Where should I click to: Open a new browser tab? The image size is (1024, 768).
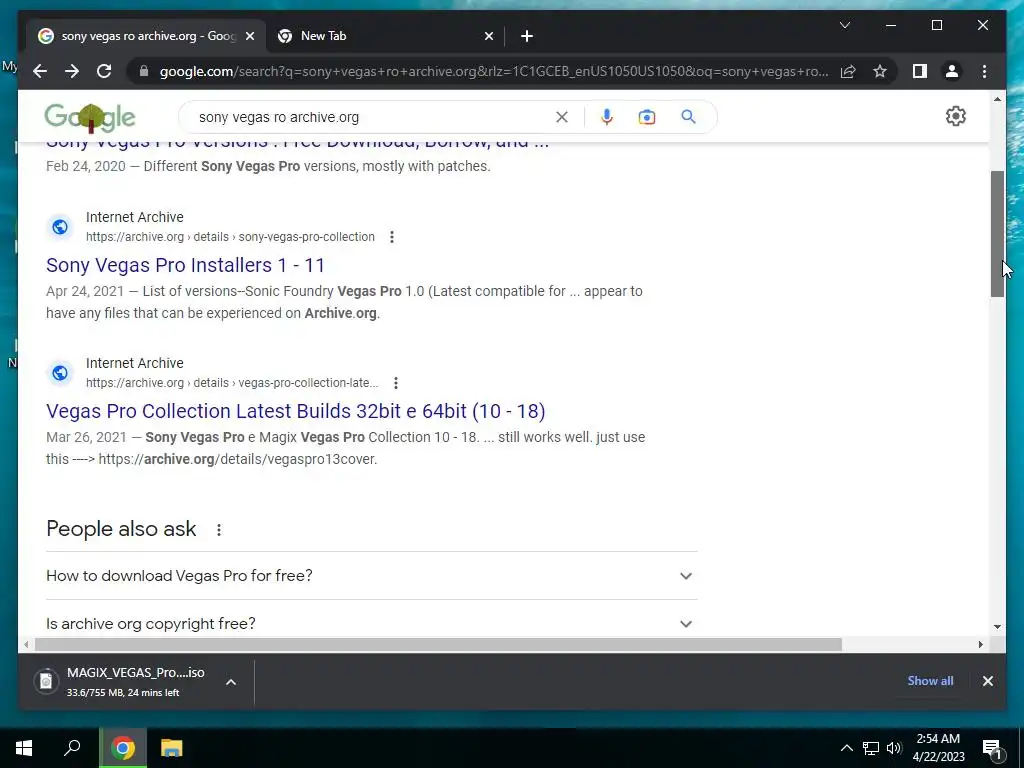coord(527,37)
